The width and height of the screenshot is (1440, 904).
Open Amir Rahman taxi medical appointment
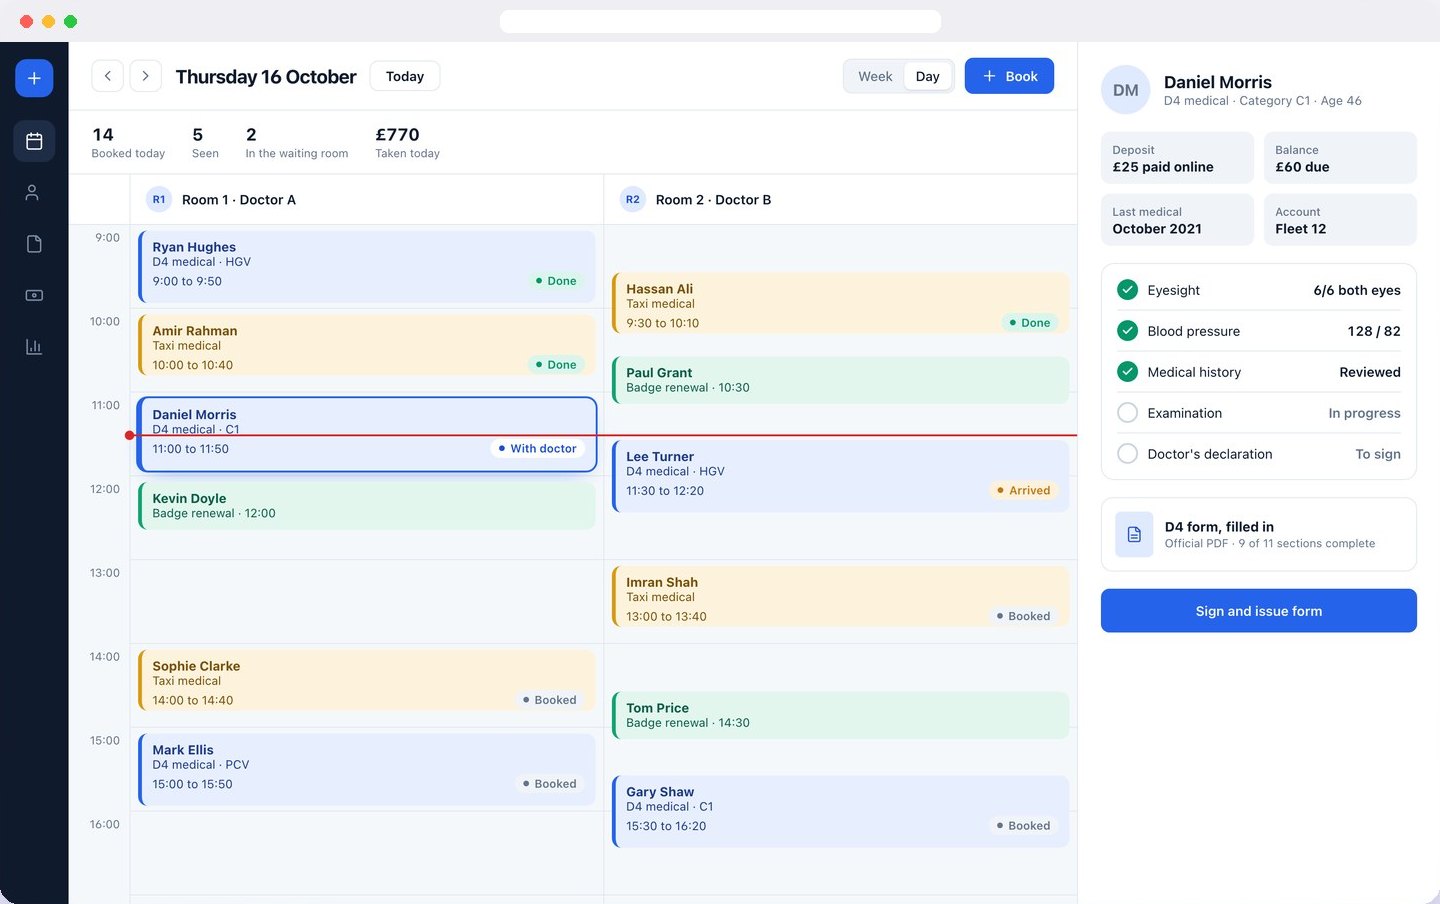(x=367, y=345)
